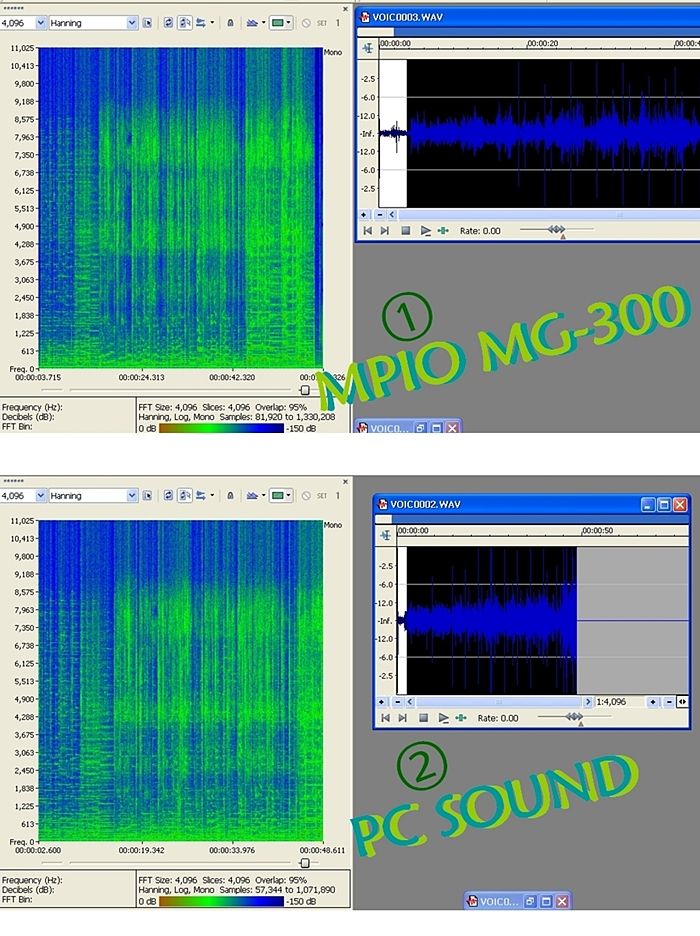Click green scrub icon in VOIC0002.WAV window

coord(461,718)
